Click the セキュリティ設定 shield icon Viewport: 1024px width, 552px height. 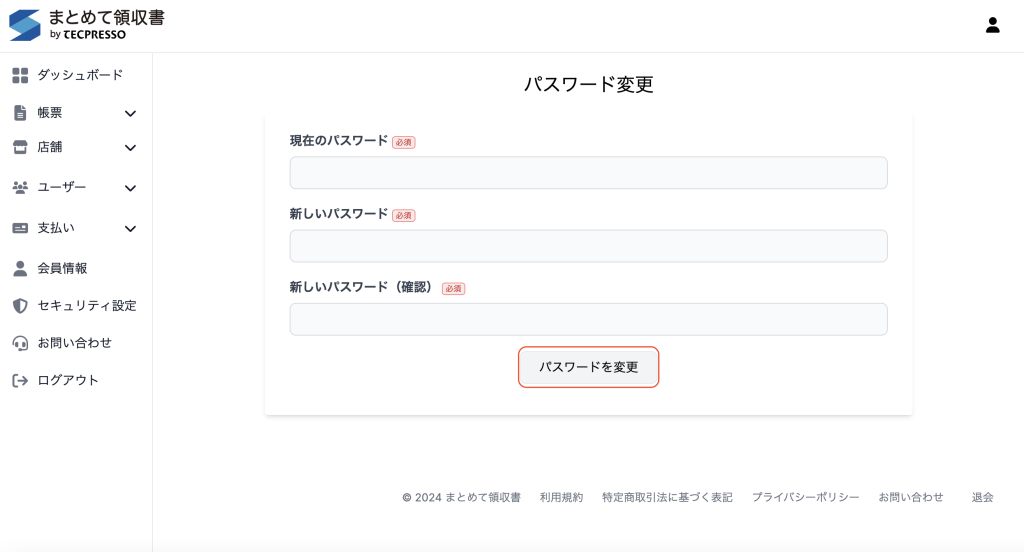tap(20, 306)
